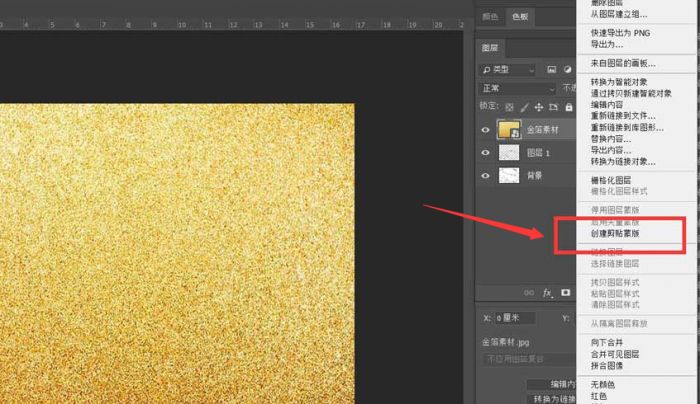700x404 pixels.
Task: Click the add layer mask icon
Action: (565, 293)
